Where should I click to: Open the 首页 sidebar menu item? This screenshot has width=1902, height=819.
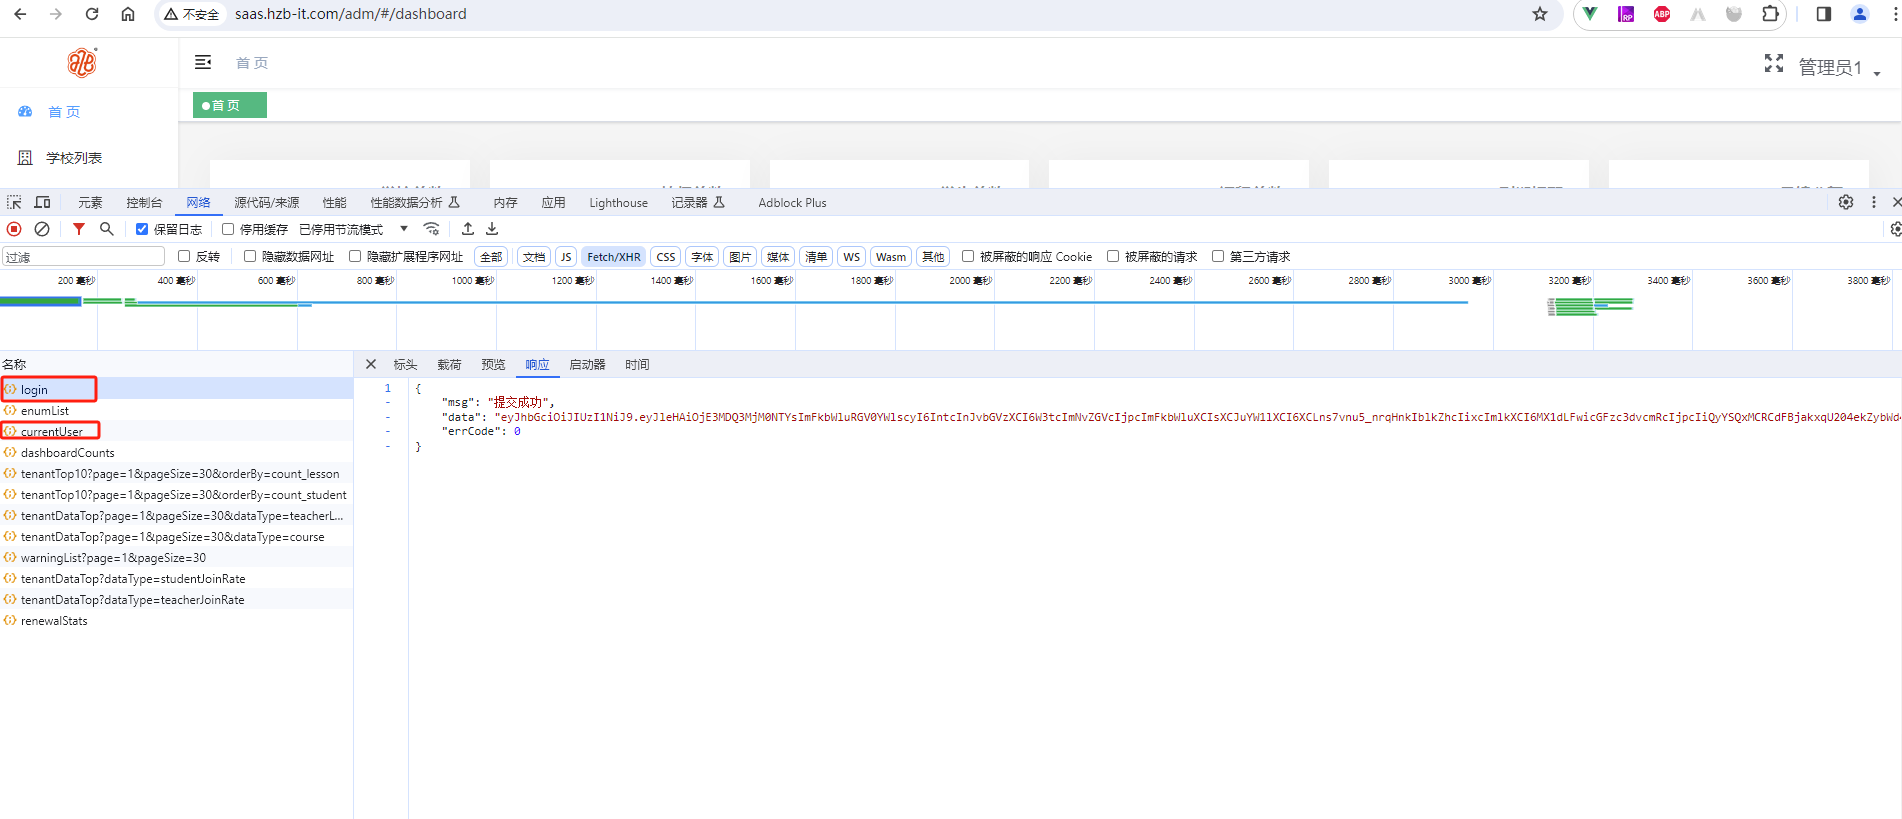point(64,112)
